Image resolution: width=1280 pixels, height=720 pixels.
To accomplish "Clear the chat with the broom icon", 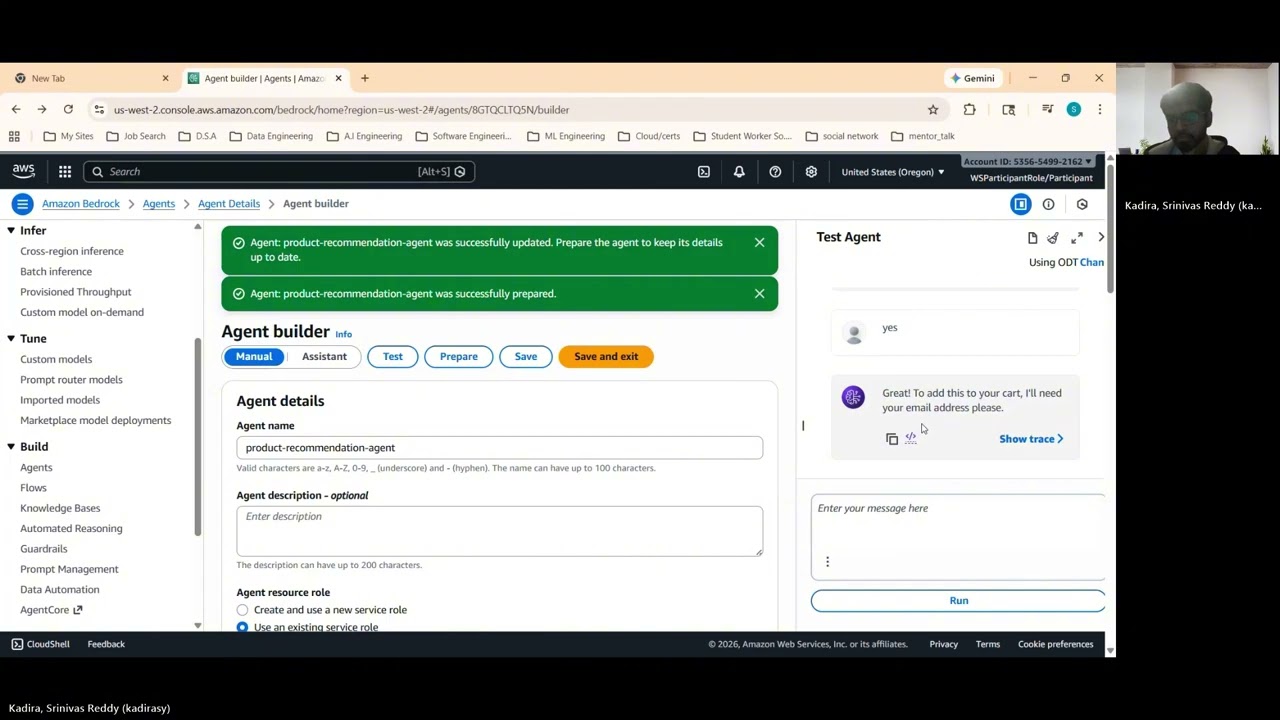I will click(x=1053, y=238).
